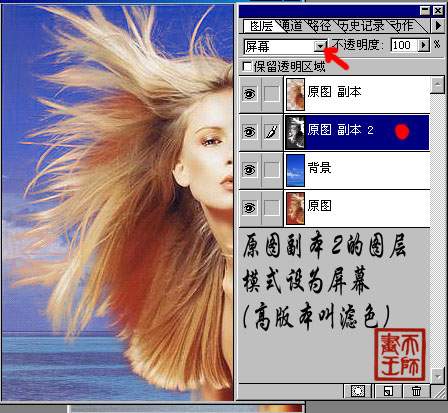Toggle visibility of 原图 副本 2 layer
448x413 pixels.
(250, 132)
